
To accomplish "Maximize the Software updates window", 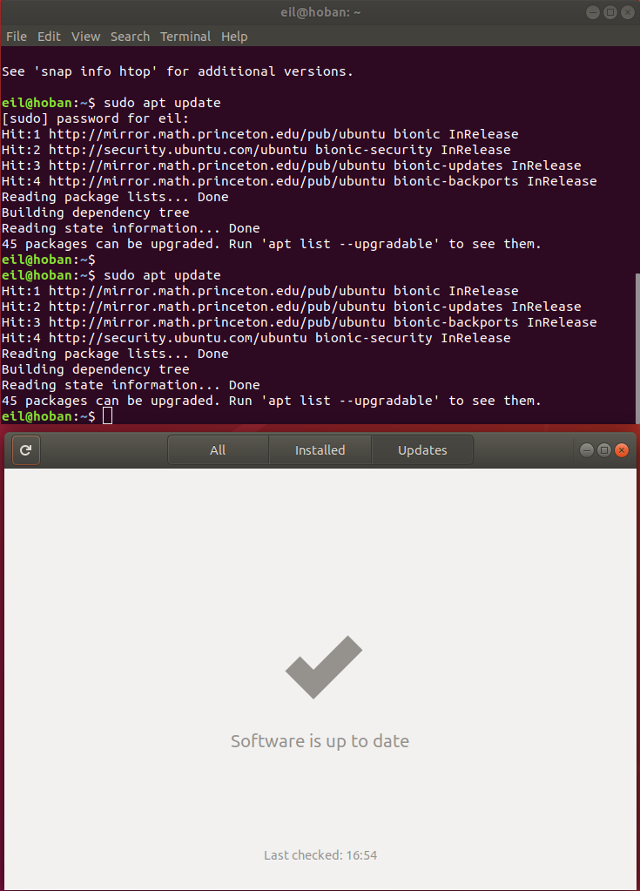I will (x=604, y=450).
